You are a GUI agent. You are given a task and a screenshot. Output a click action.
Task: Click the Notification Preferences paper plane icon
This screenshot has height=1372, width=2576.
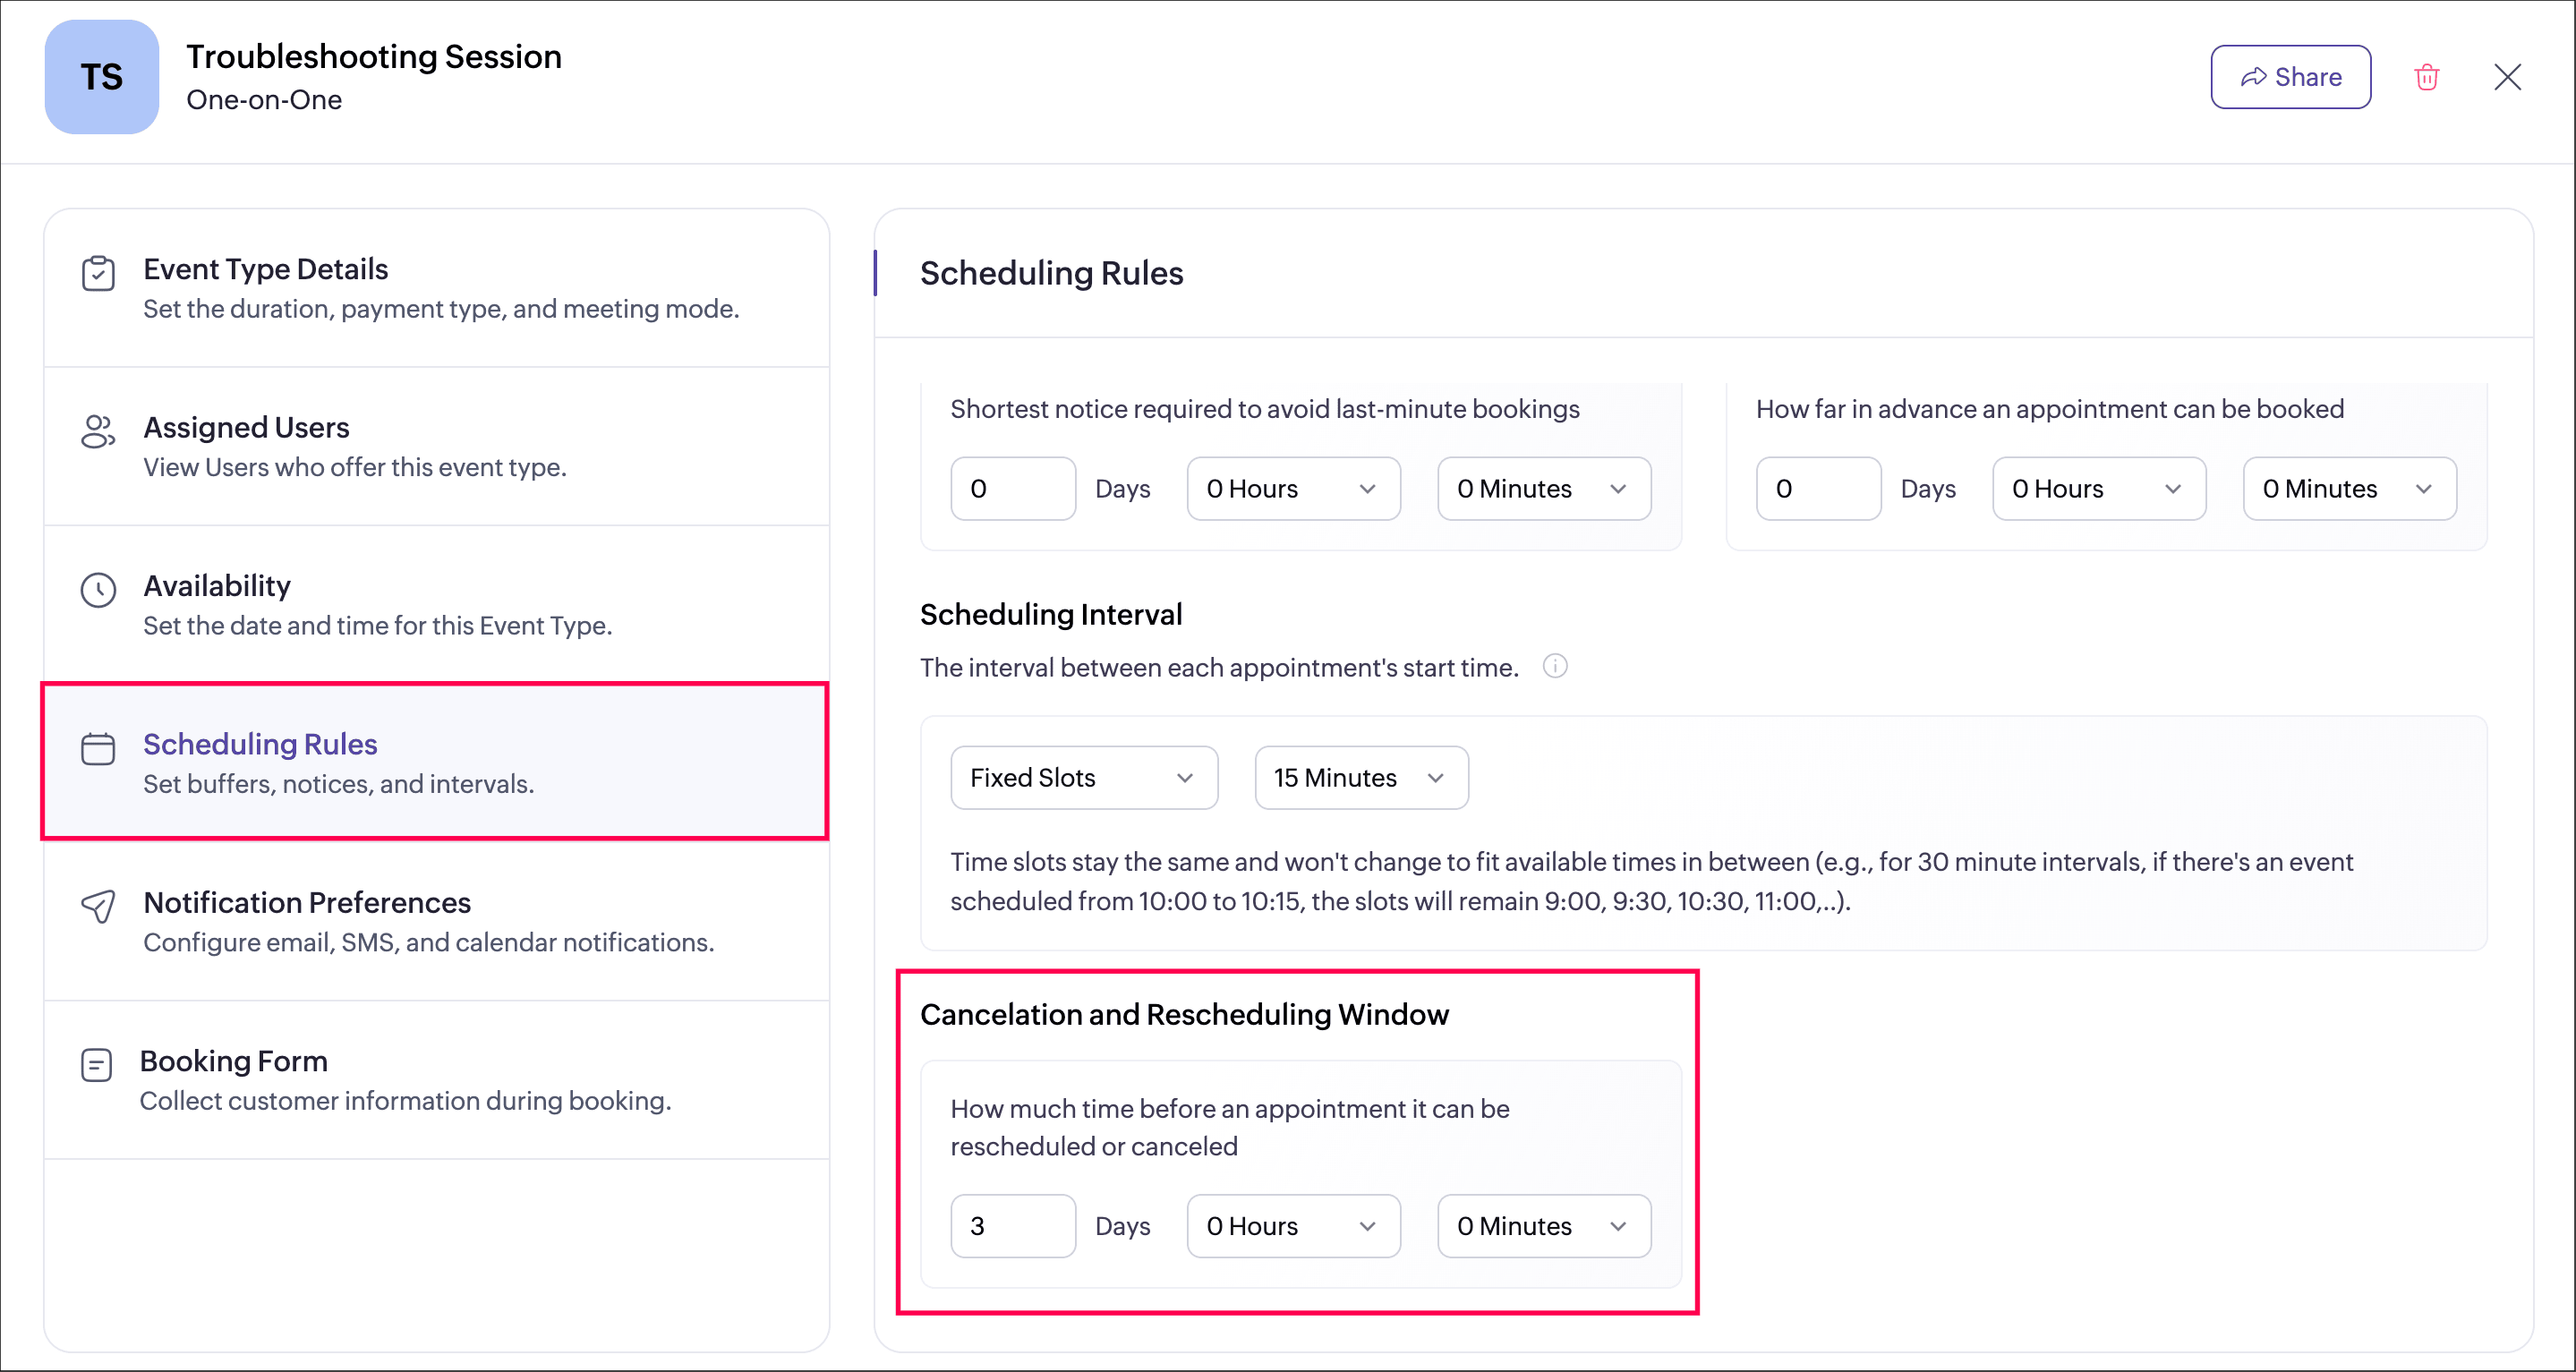click(98, 906)
